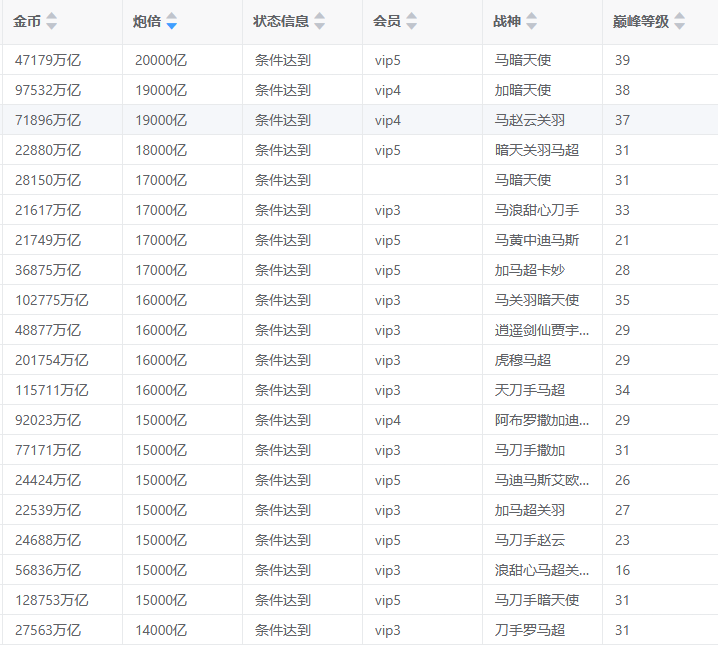The image size is (718, 648).
Task: Toggle the sort arrows for 战神 column
Action: (x=532, y=21)
